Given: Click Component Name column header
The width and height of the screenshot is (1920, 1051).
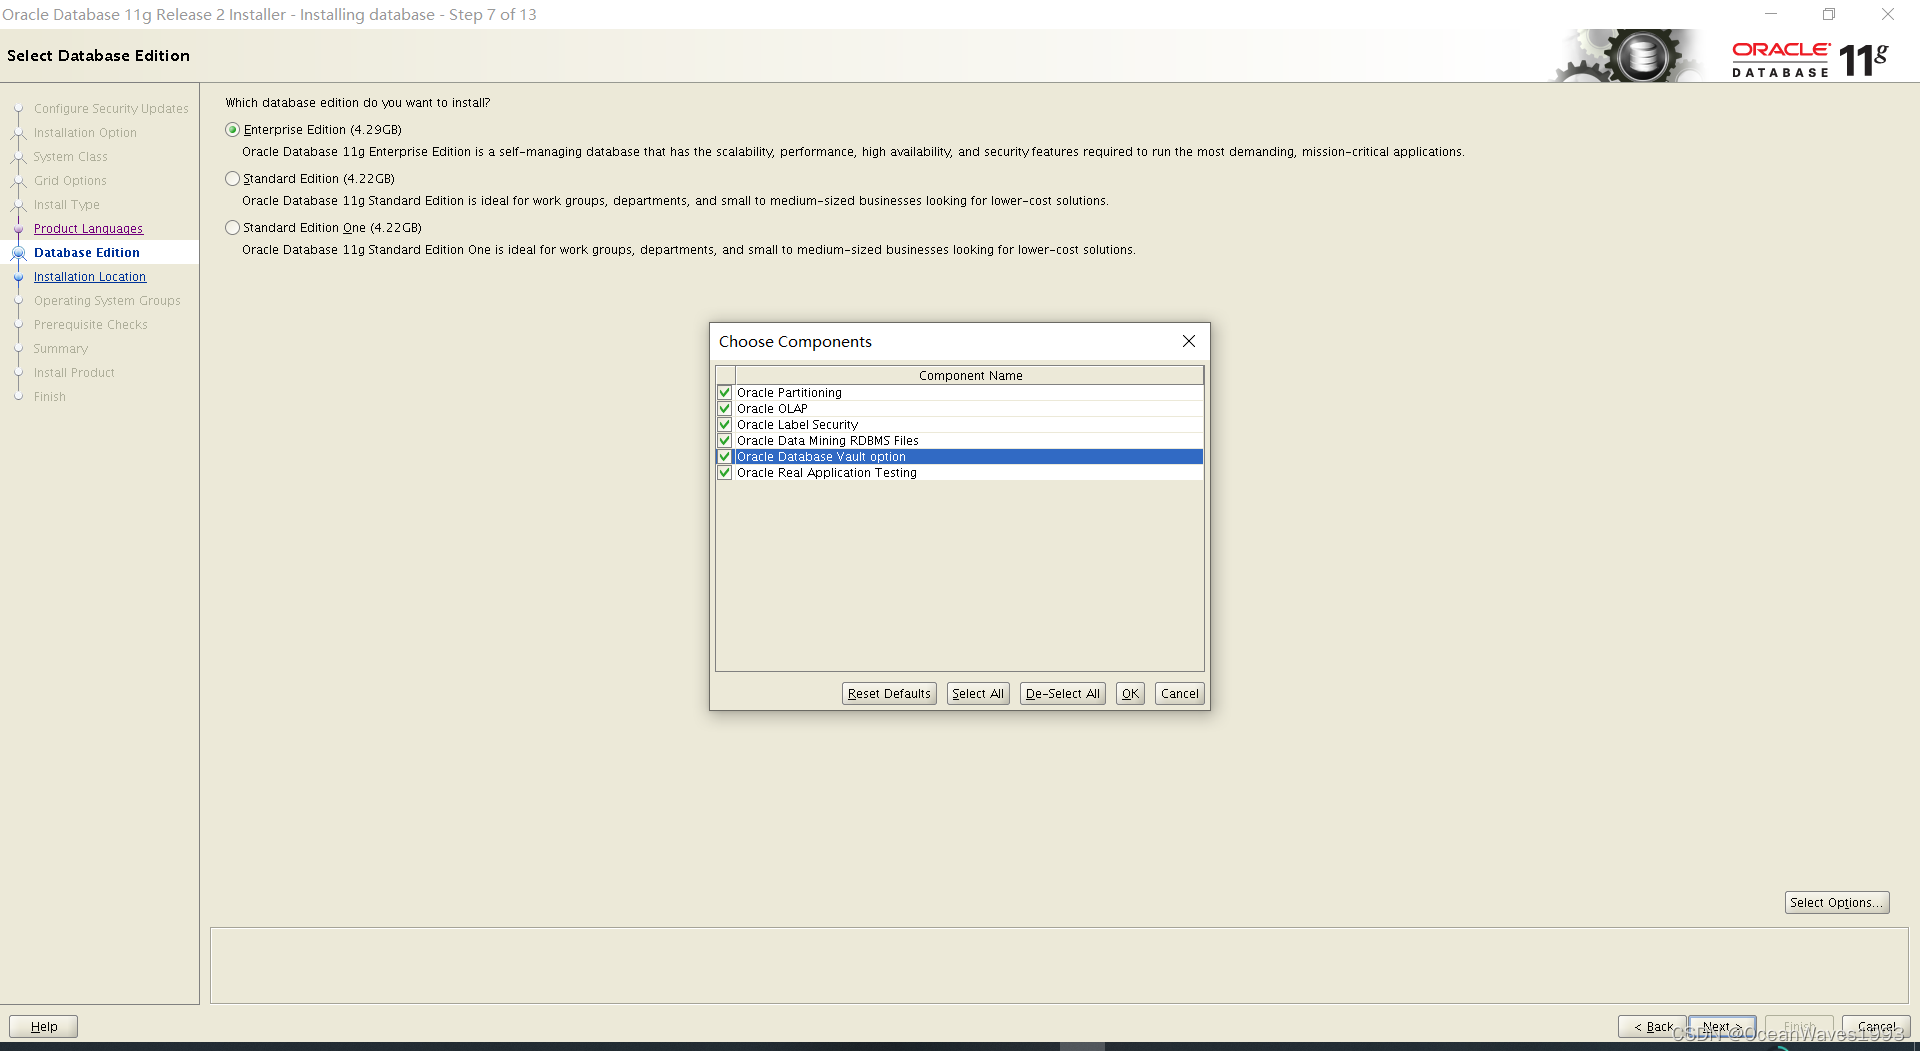Looking at the screenshot, I should click(970, 376).
